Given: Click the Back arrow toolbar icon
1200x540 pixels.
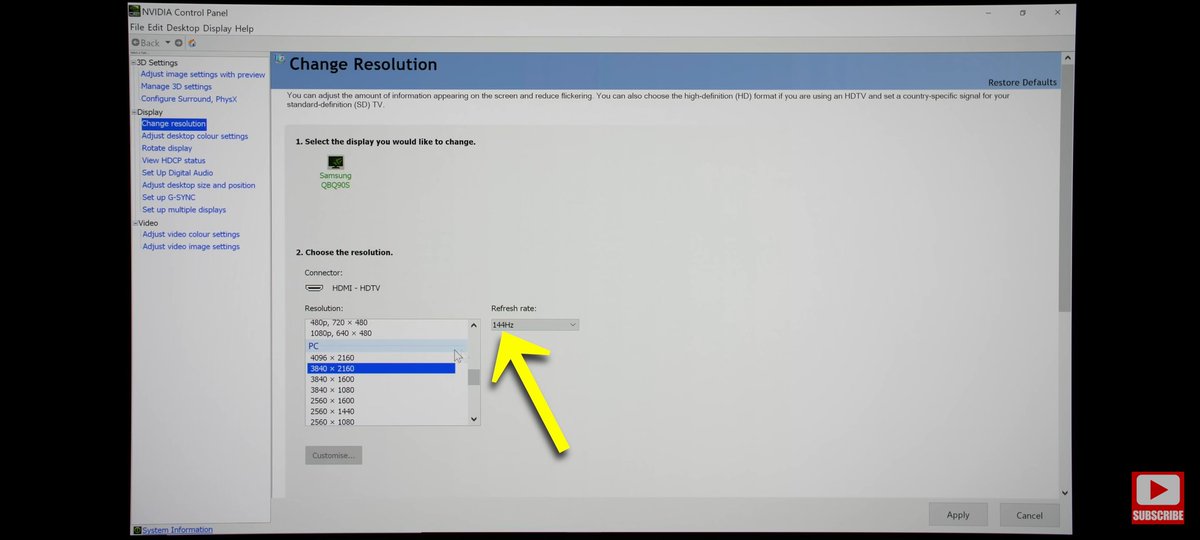Looking at the screenshot, I should 135,43.
